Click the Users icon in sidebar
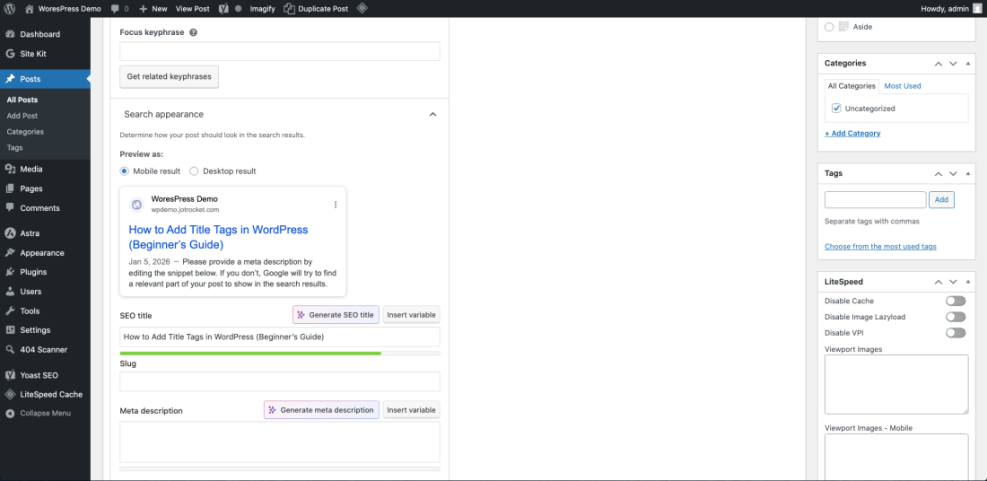987x481 pixels. point(10,291)
